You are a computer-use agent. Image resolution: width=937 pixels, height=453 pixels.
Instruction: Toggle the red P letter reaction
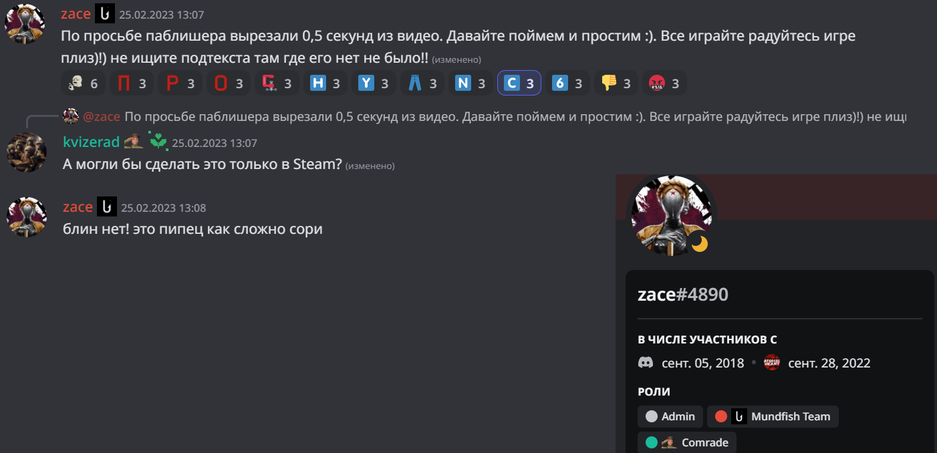[x=180, y=83]
